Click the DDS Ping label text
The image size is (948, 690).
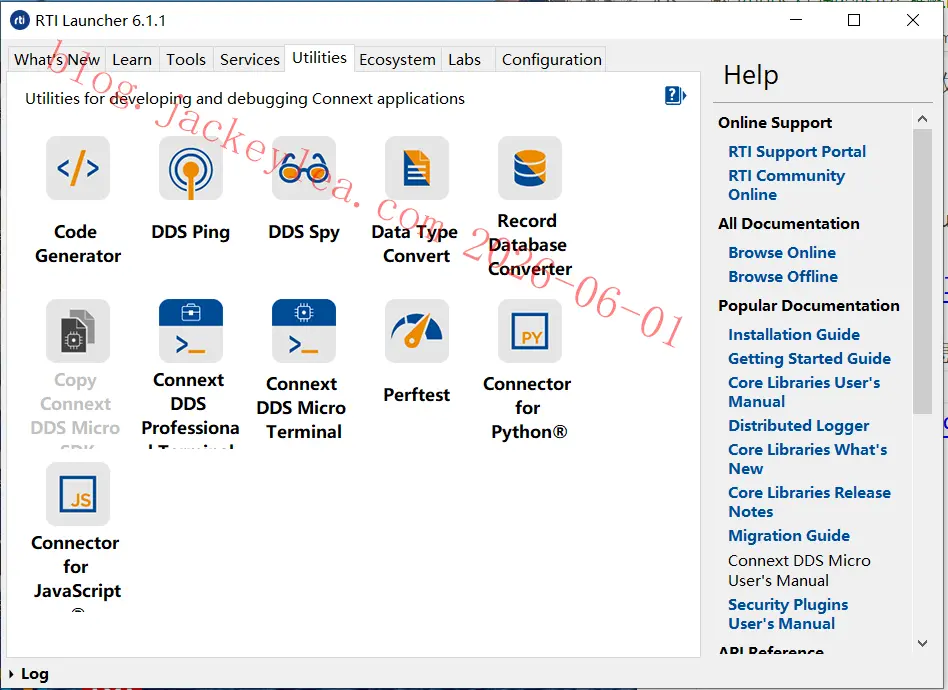[x=190, y=232]
